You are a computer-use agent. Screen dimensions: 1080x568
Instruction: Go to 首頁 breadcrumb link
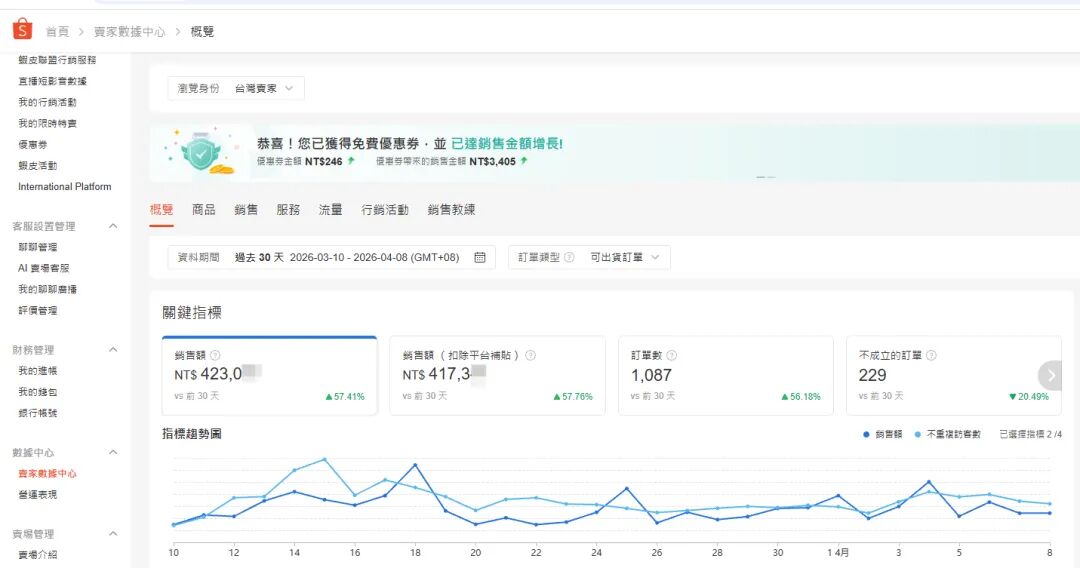point(57,32)
